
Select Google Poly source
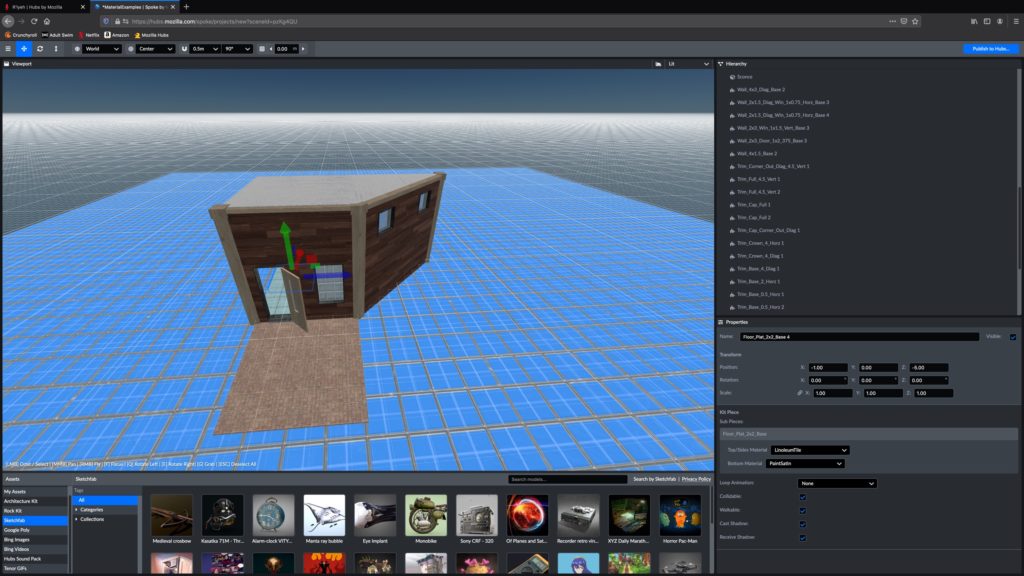point(34,530)
